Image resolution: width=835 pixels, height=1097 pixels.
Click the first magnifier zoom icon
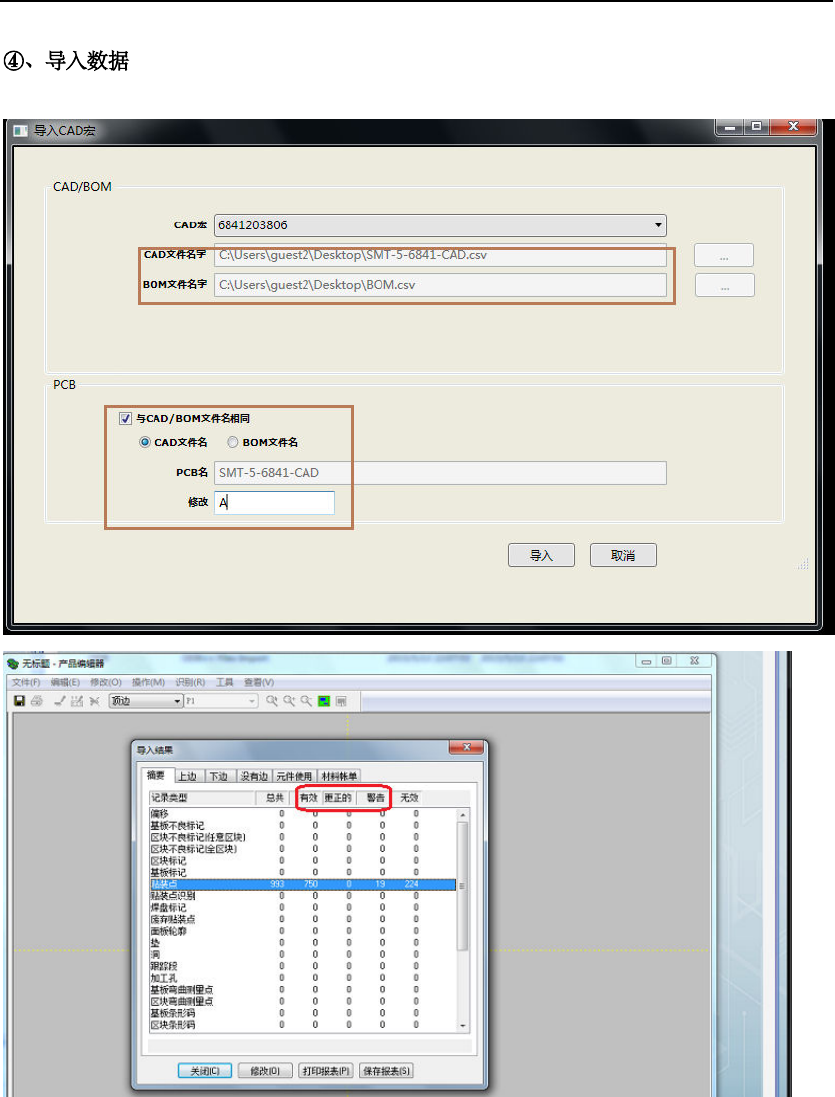(x=272, y=701)
